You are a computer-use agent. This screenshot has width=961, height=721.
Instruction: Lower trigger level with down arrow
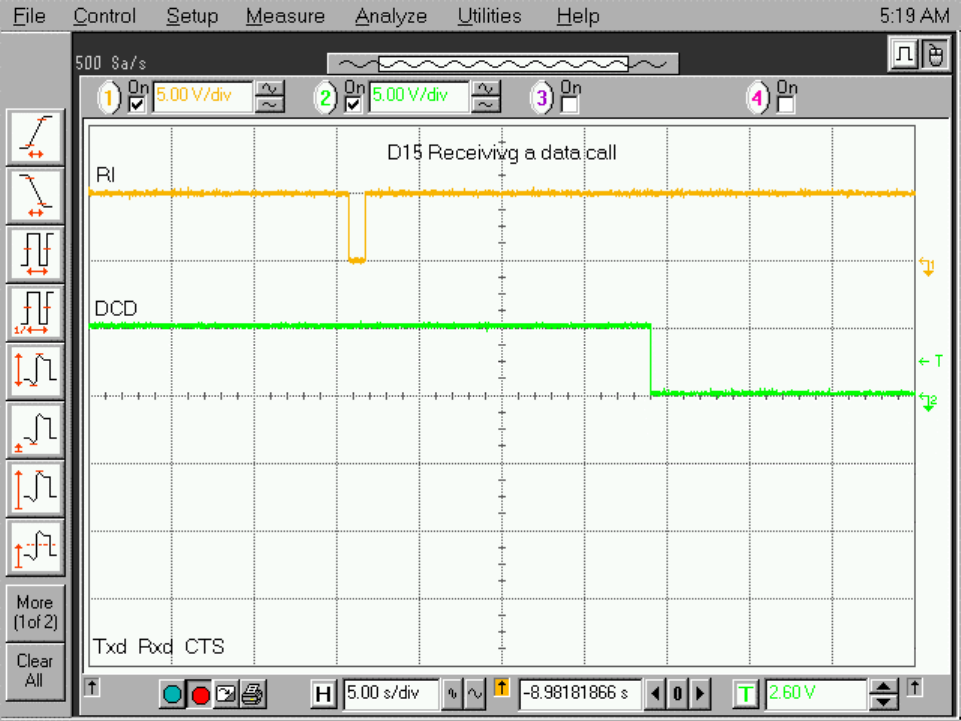(x=884, y=701)
